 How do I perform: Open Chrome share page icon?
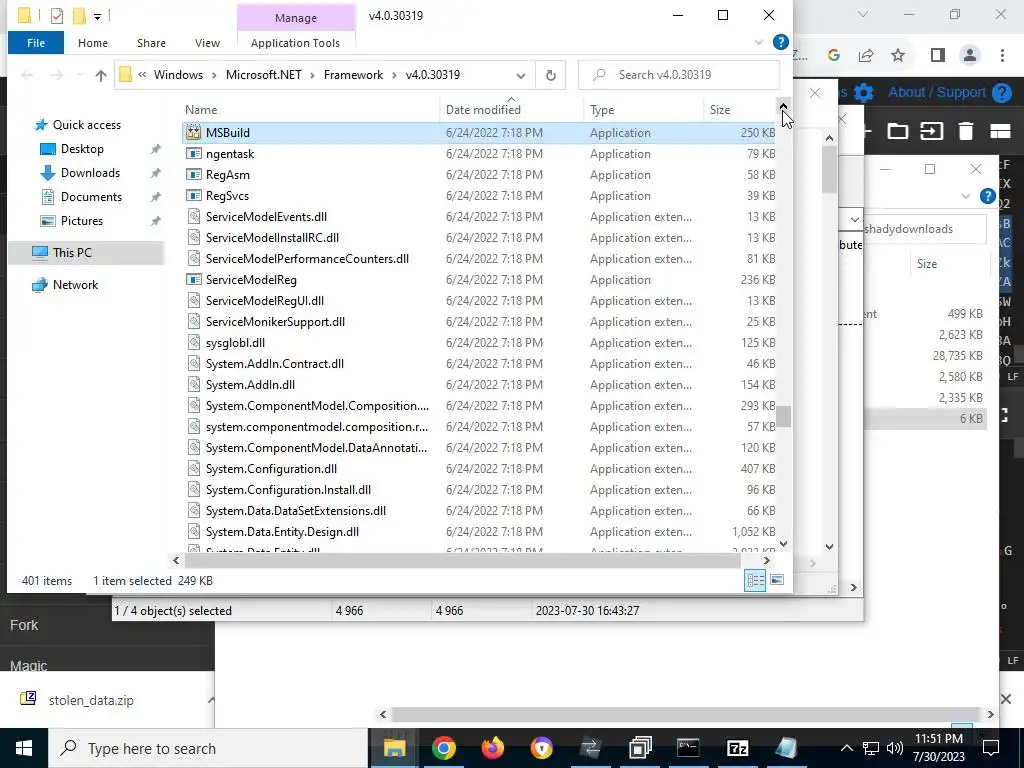click(x=866, y=56)
